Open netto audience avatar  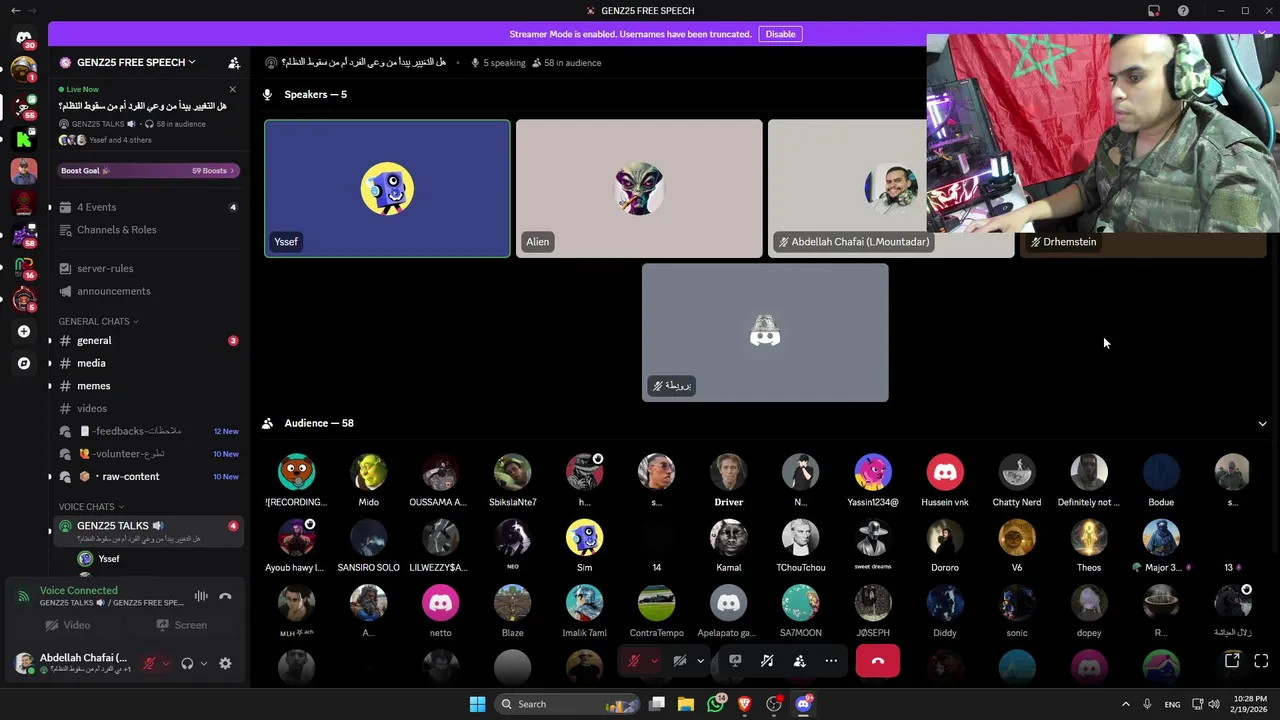[x=441, y=603]
